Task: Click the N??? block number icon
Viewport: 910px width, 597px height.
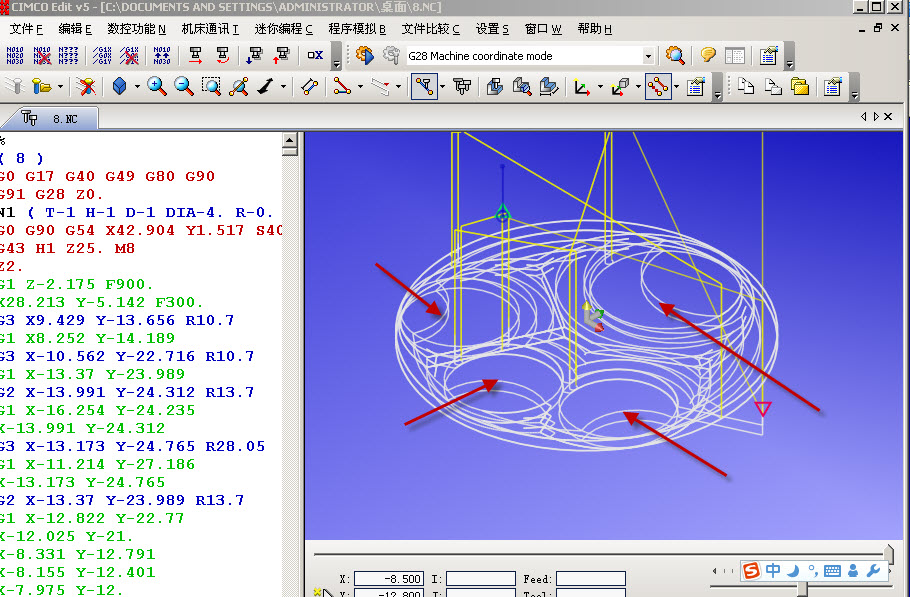Action: click(x=68, y=56)
